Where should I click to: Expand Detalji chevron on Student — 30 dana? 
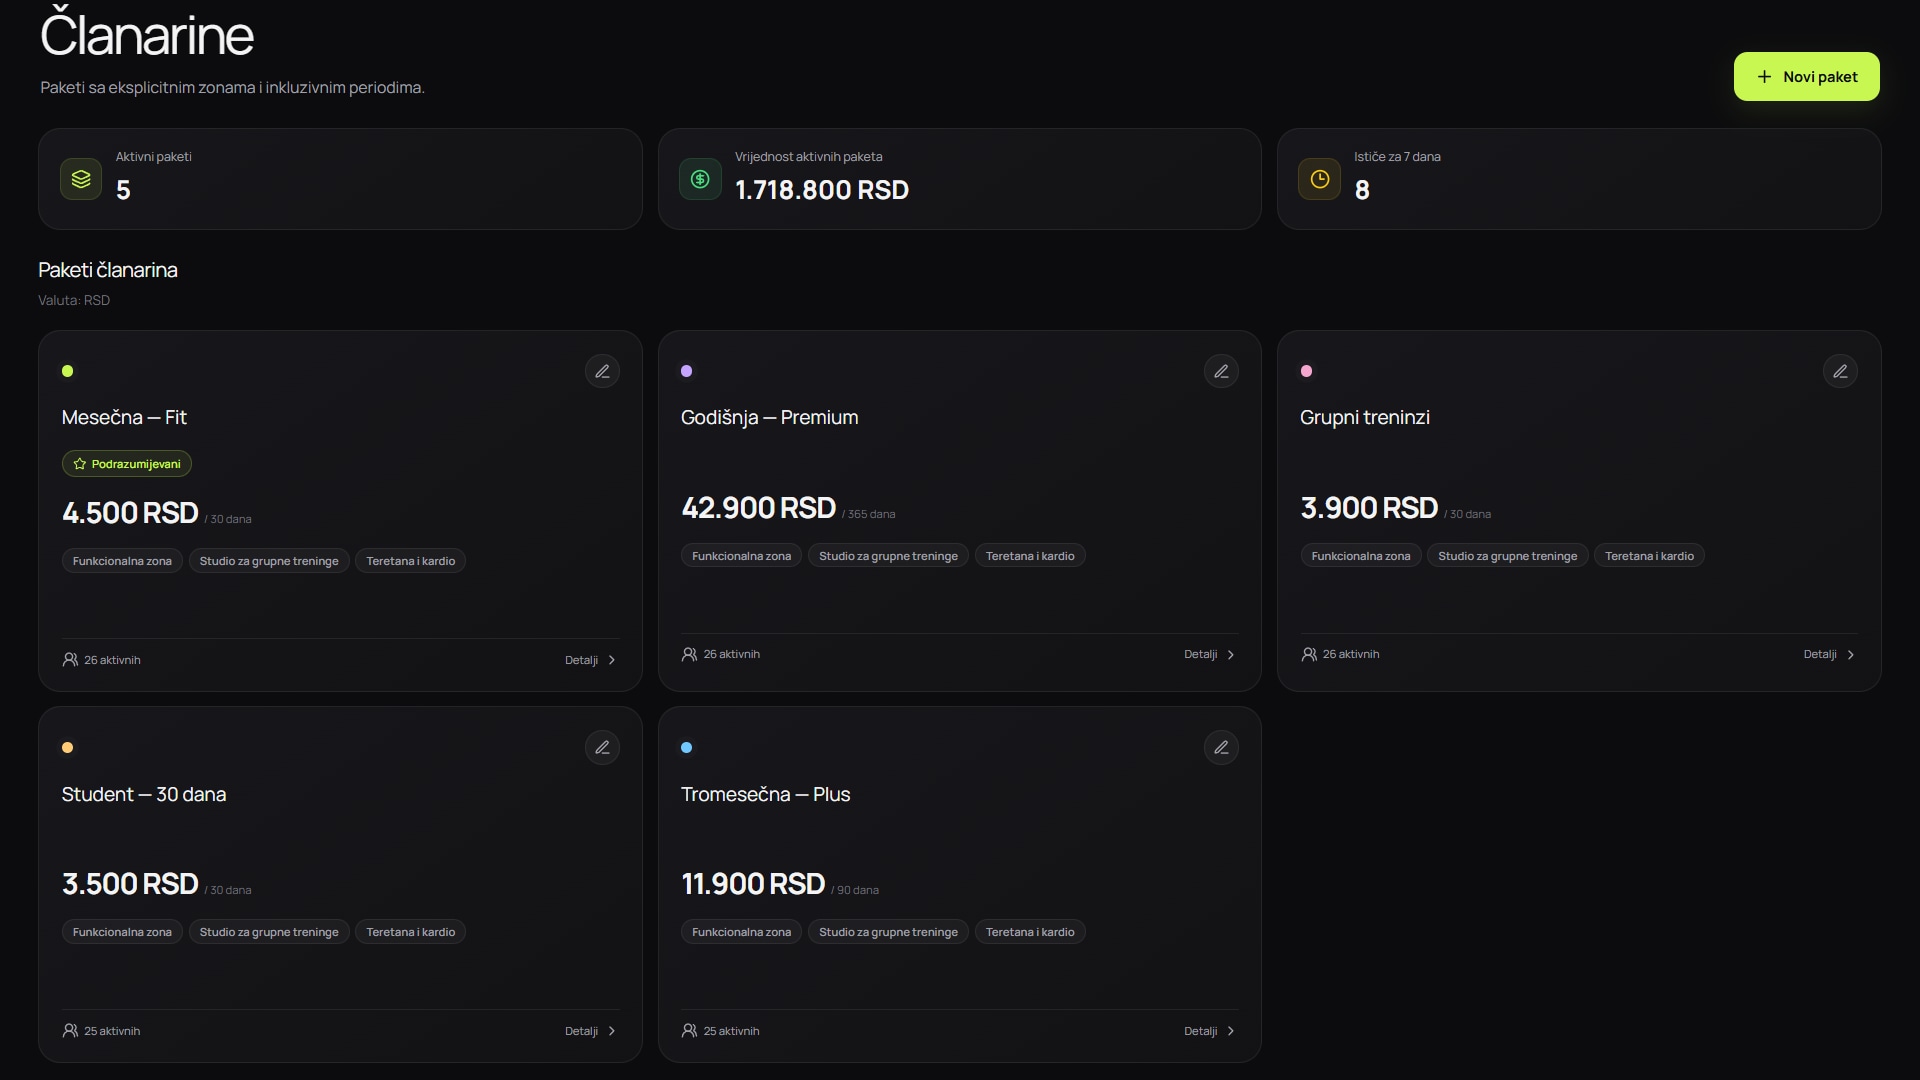click(x=612, y=1031)
